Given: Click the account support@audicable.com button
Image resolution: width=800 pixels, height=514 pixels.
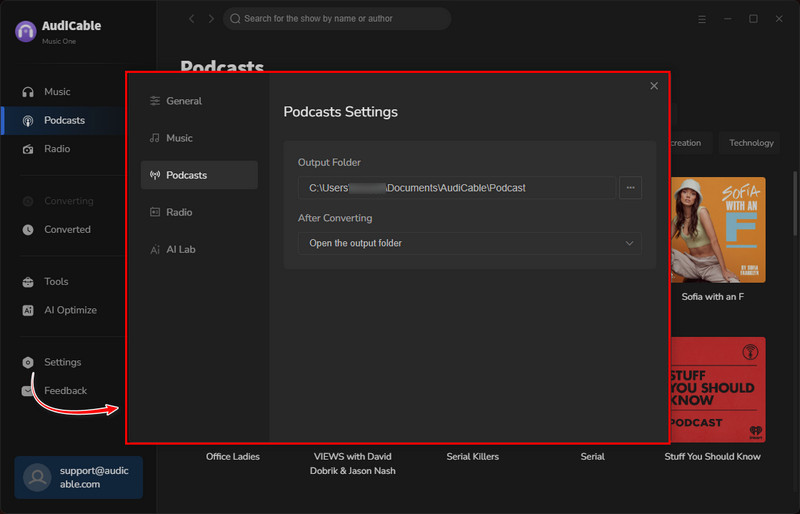Looking at the screenshot, I should tap(79, 477).
